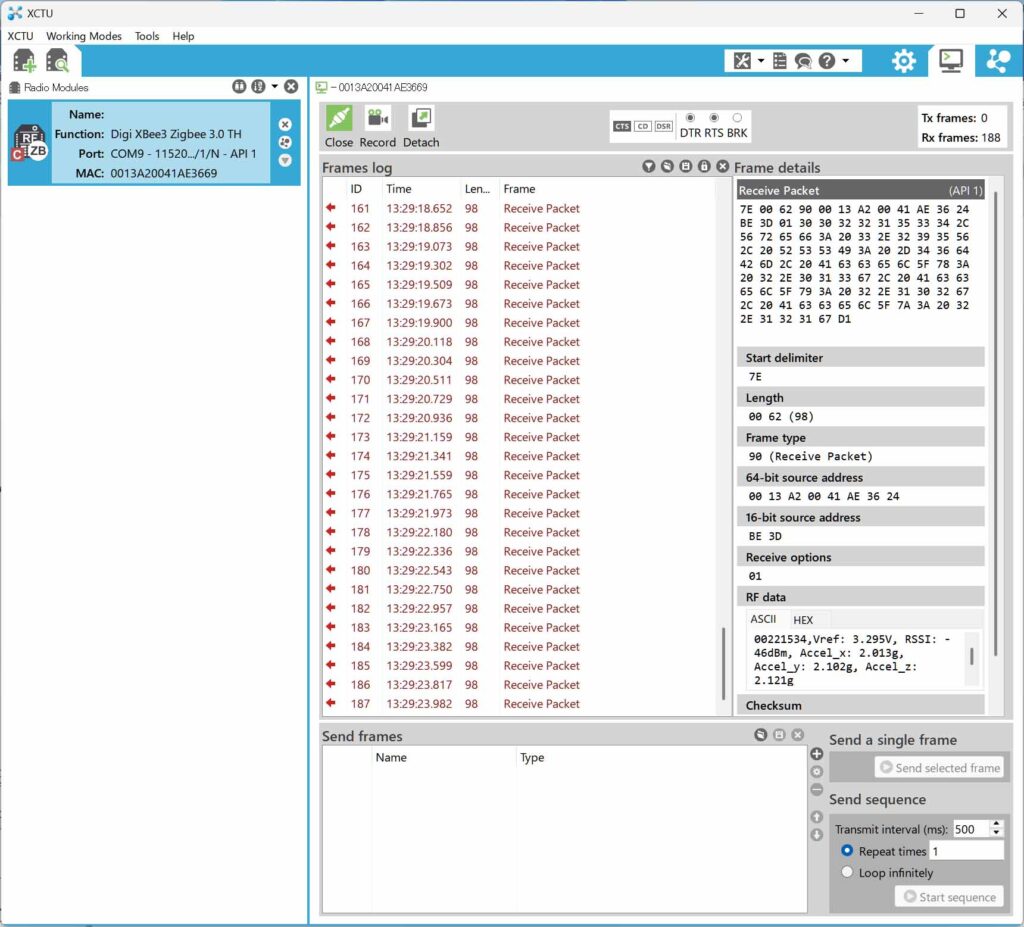Click Start sequence button
Image resolution: width=1024 pixels, height=927 pixels.
coord(949,897)
